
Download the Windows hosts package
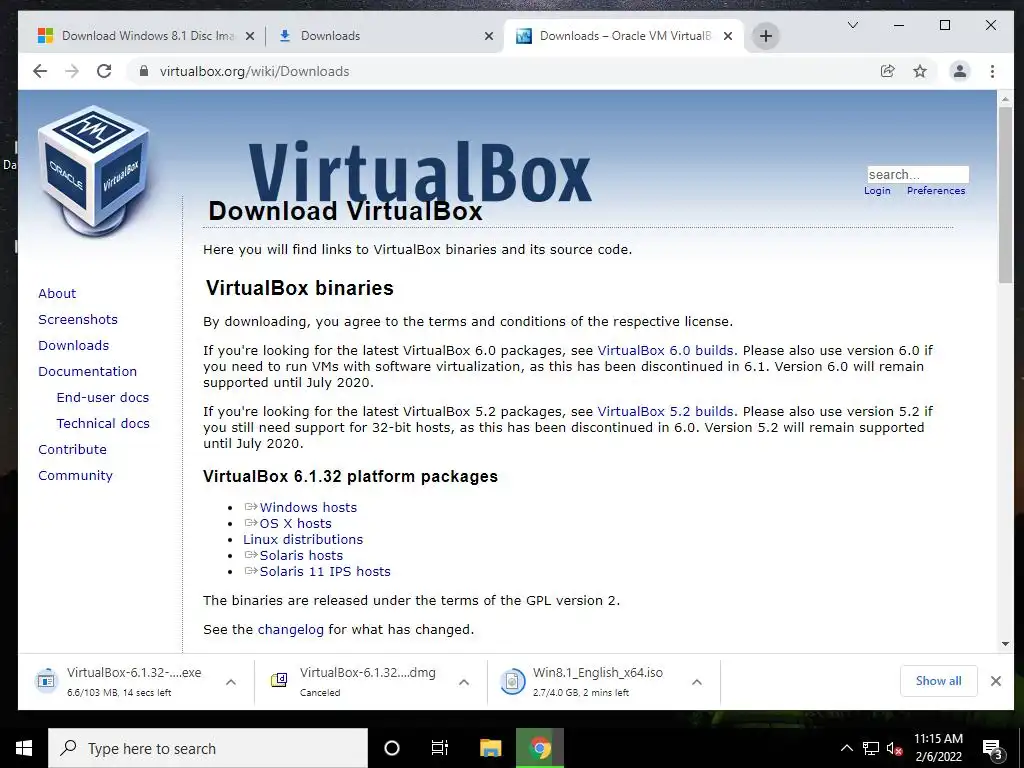click(308, 507)
